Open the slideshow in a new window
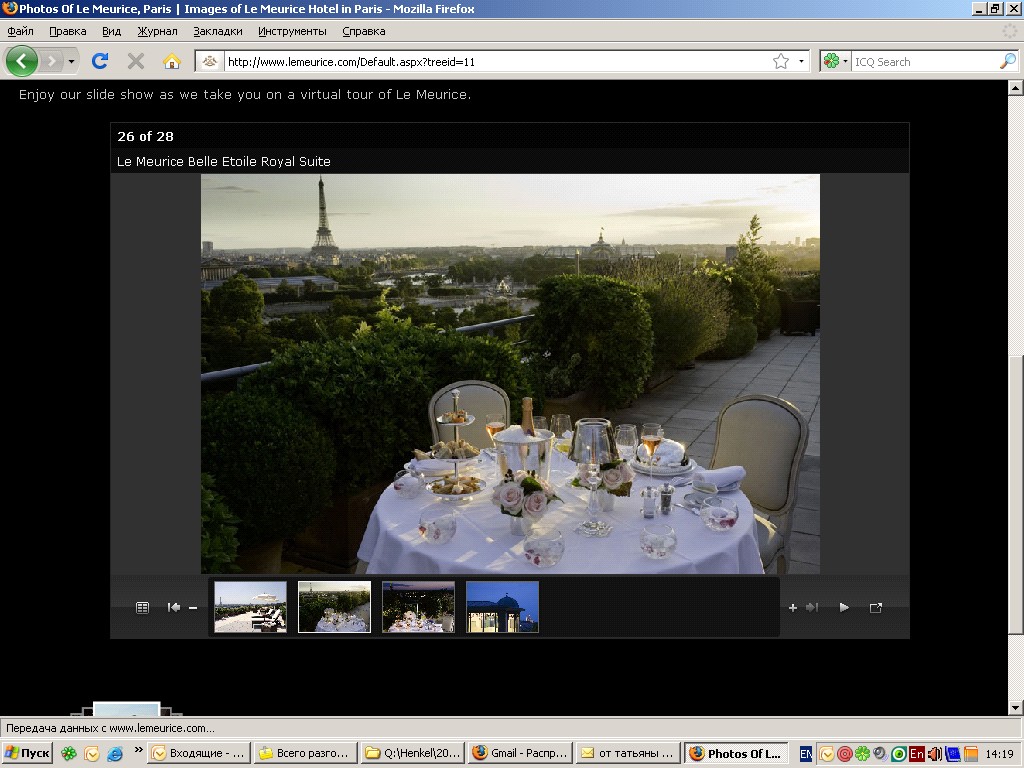The height and width of the screenshot is (768, 1024). pos(876,607)
